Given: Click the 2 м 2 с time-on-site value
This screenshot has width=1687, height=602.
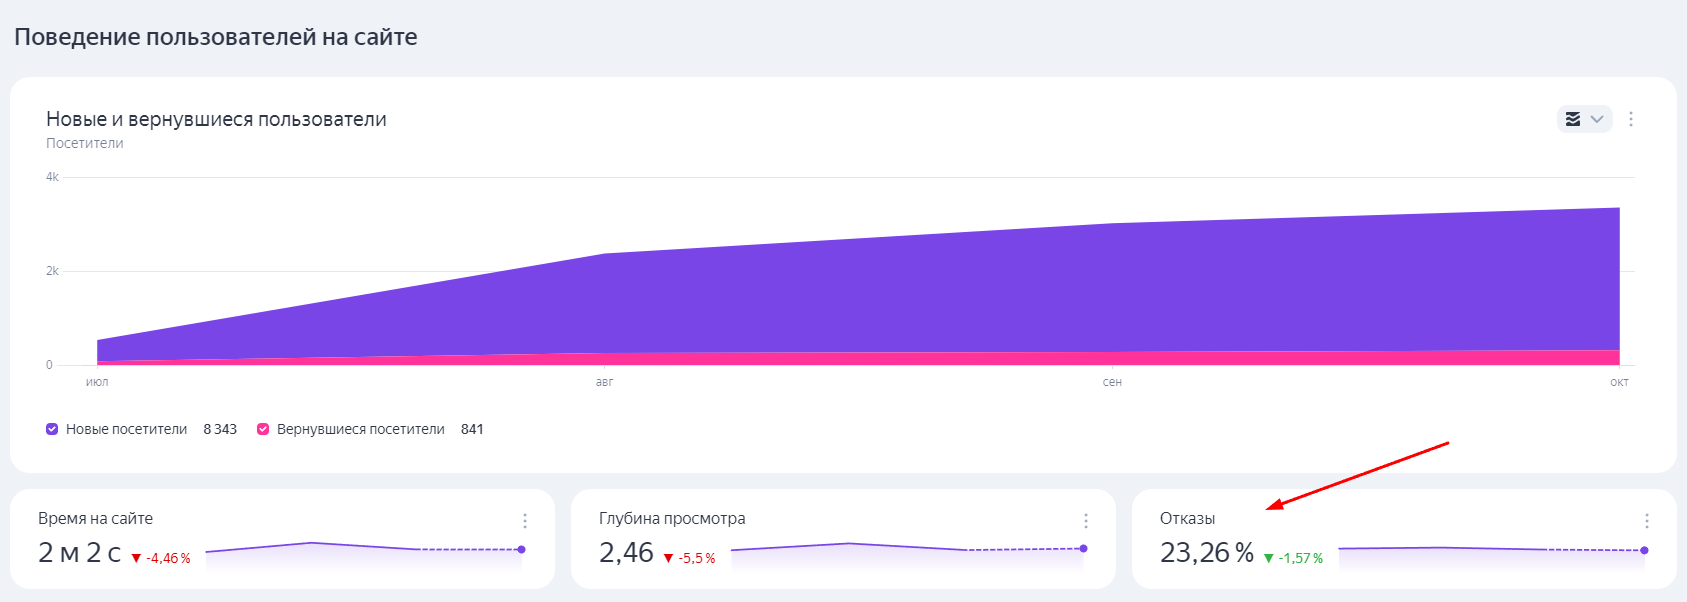Looking at the screenshot, I should (x=77, y=552).
